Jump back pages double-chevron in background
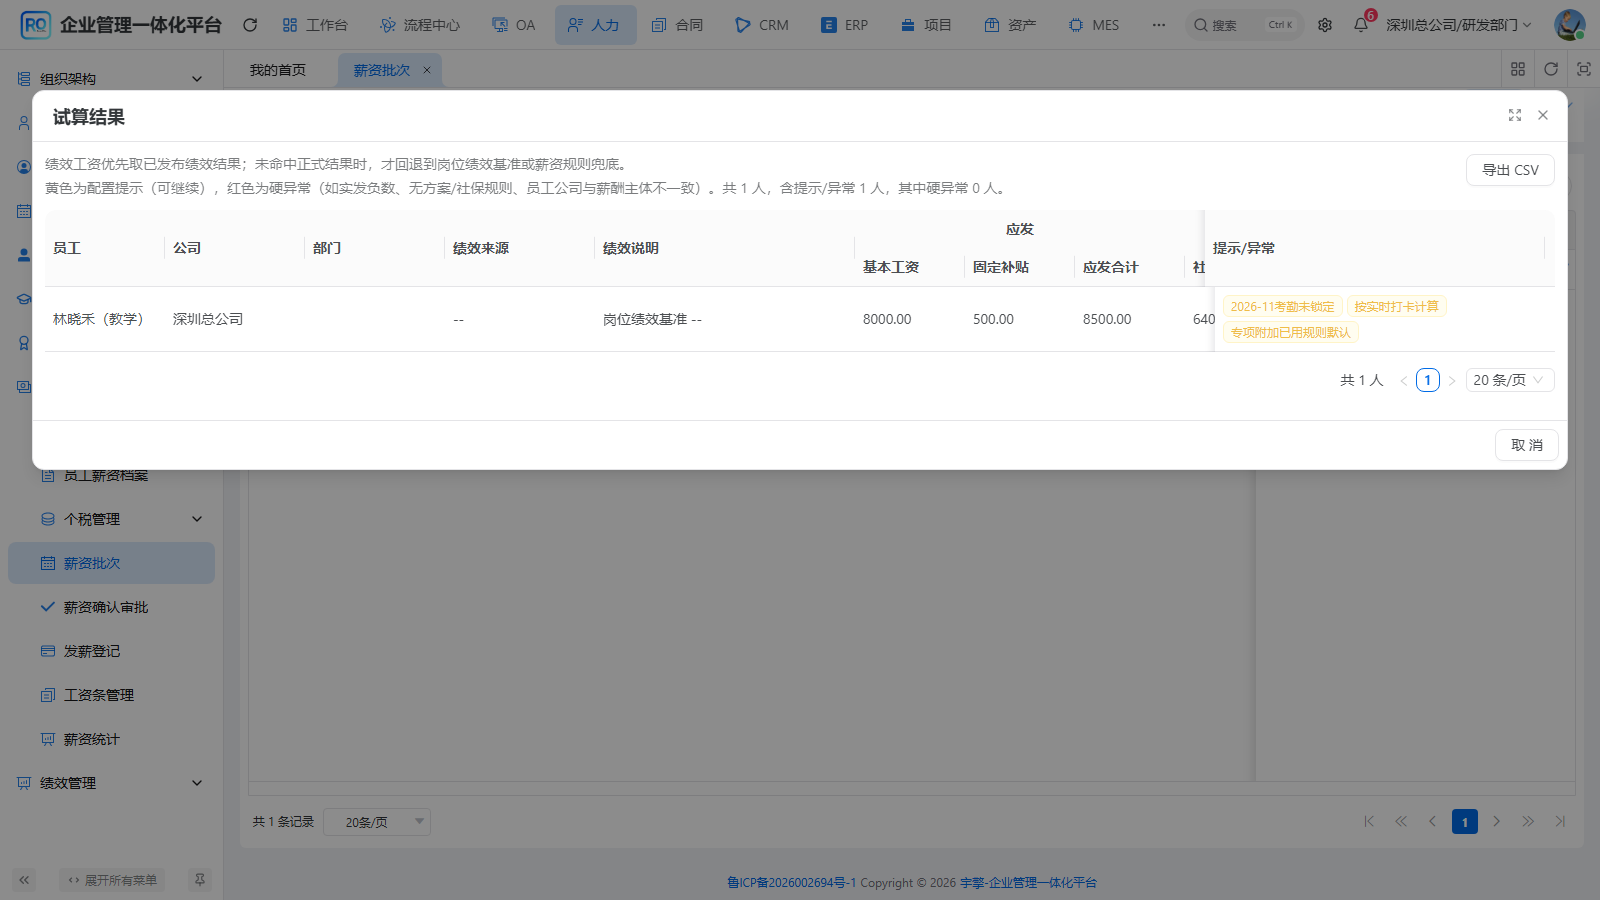This screenshot has height=900, width=1600. [x=1401, y=822]
